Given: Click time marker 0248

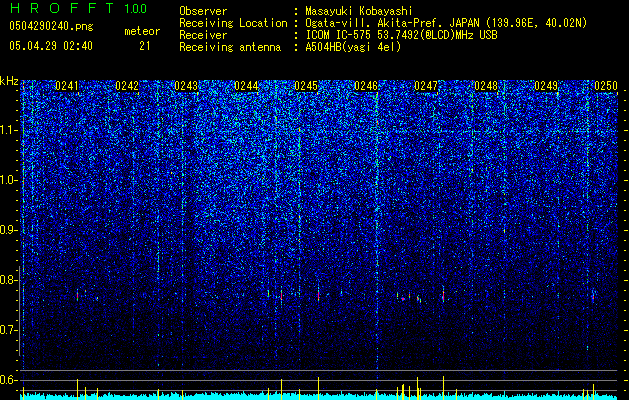Looking at the screenshot, I should click(x=486, y=86).
